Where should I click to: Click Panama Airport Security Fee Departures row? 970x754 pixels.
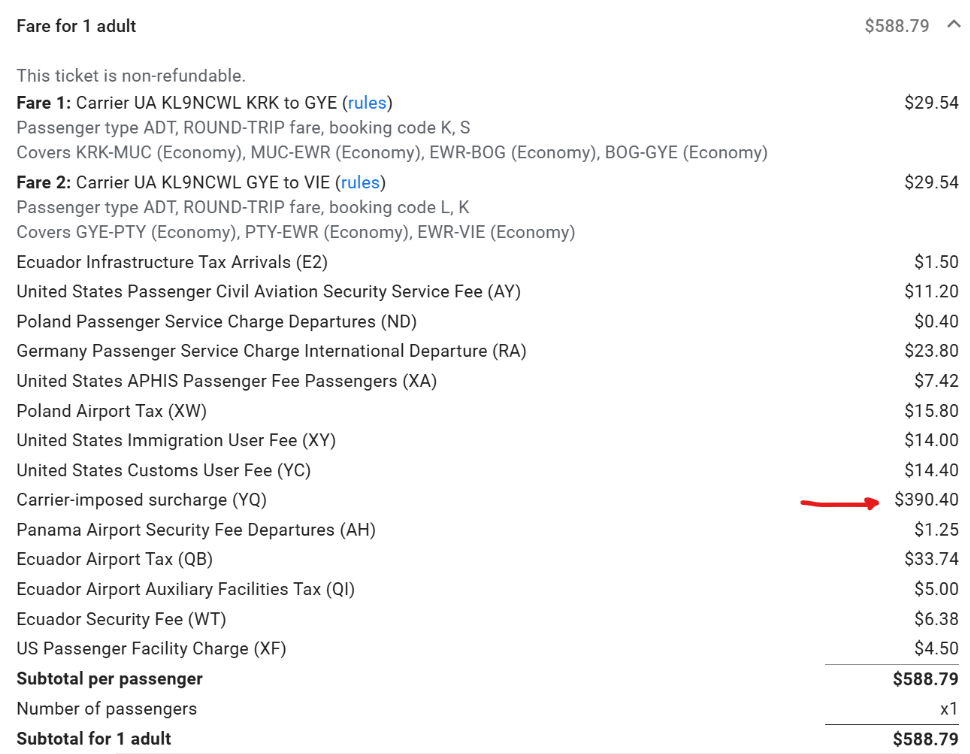(487, 530)
